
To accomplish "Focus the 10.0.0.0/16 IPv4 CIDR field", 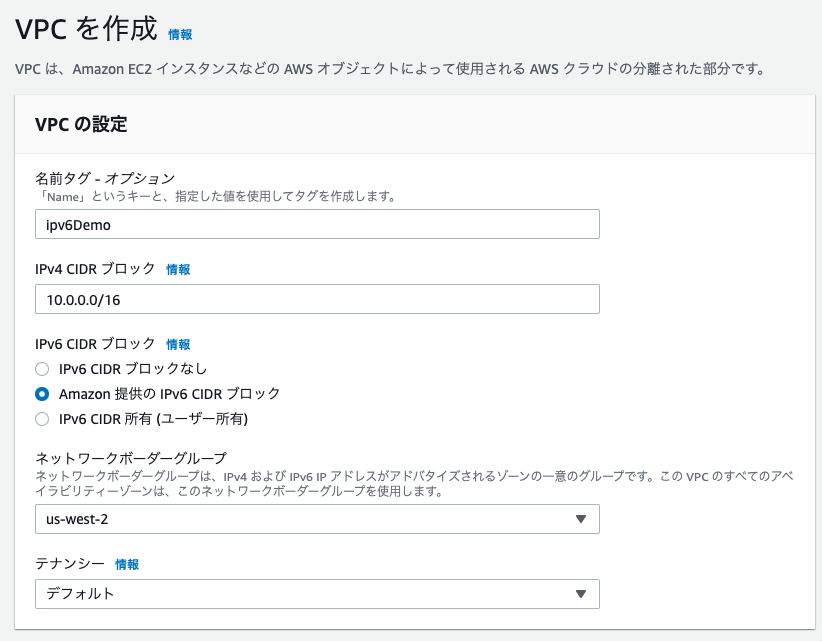I will (317, 299).
